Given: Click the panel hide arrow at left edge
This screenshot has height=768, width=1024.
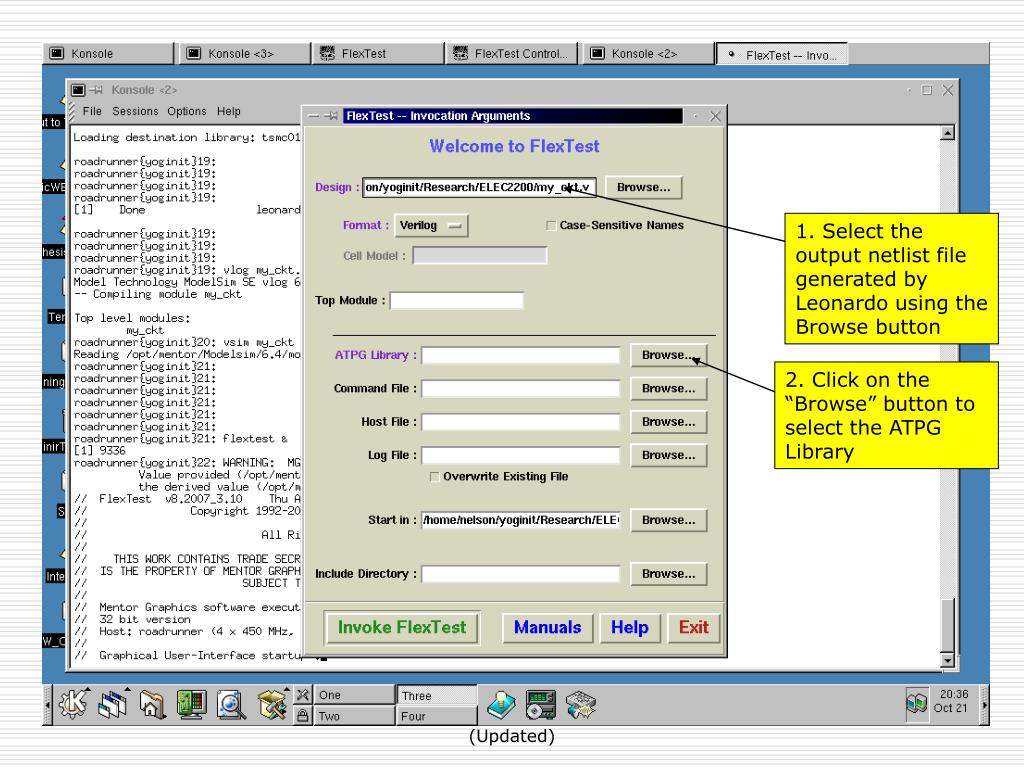Looking at the screenshot, I should coord(47,705).
